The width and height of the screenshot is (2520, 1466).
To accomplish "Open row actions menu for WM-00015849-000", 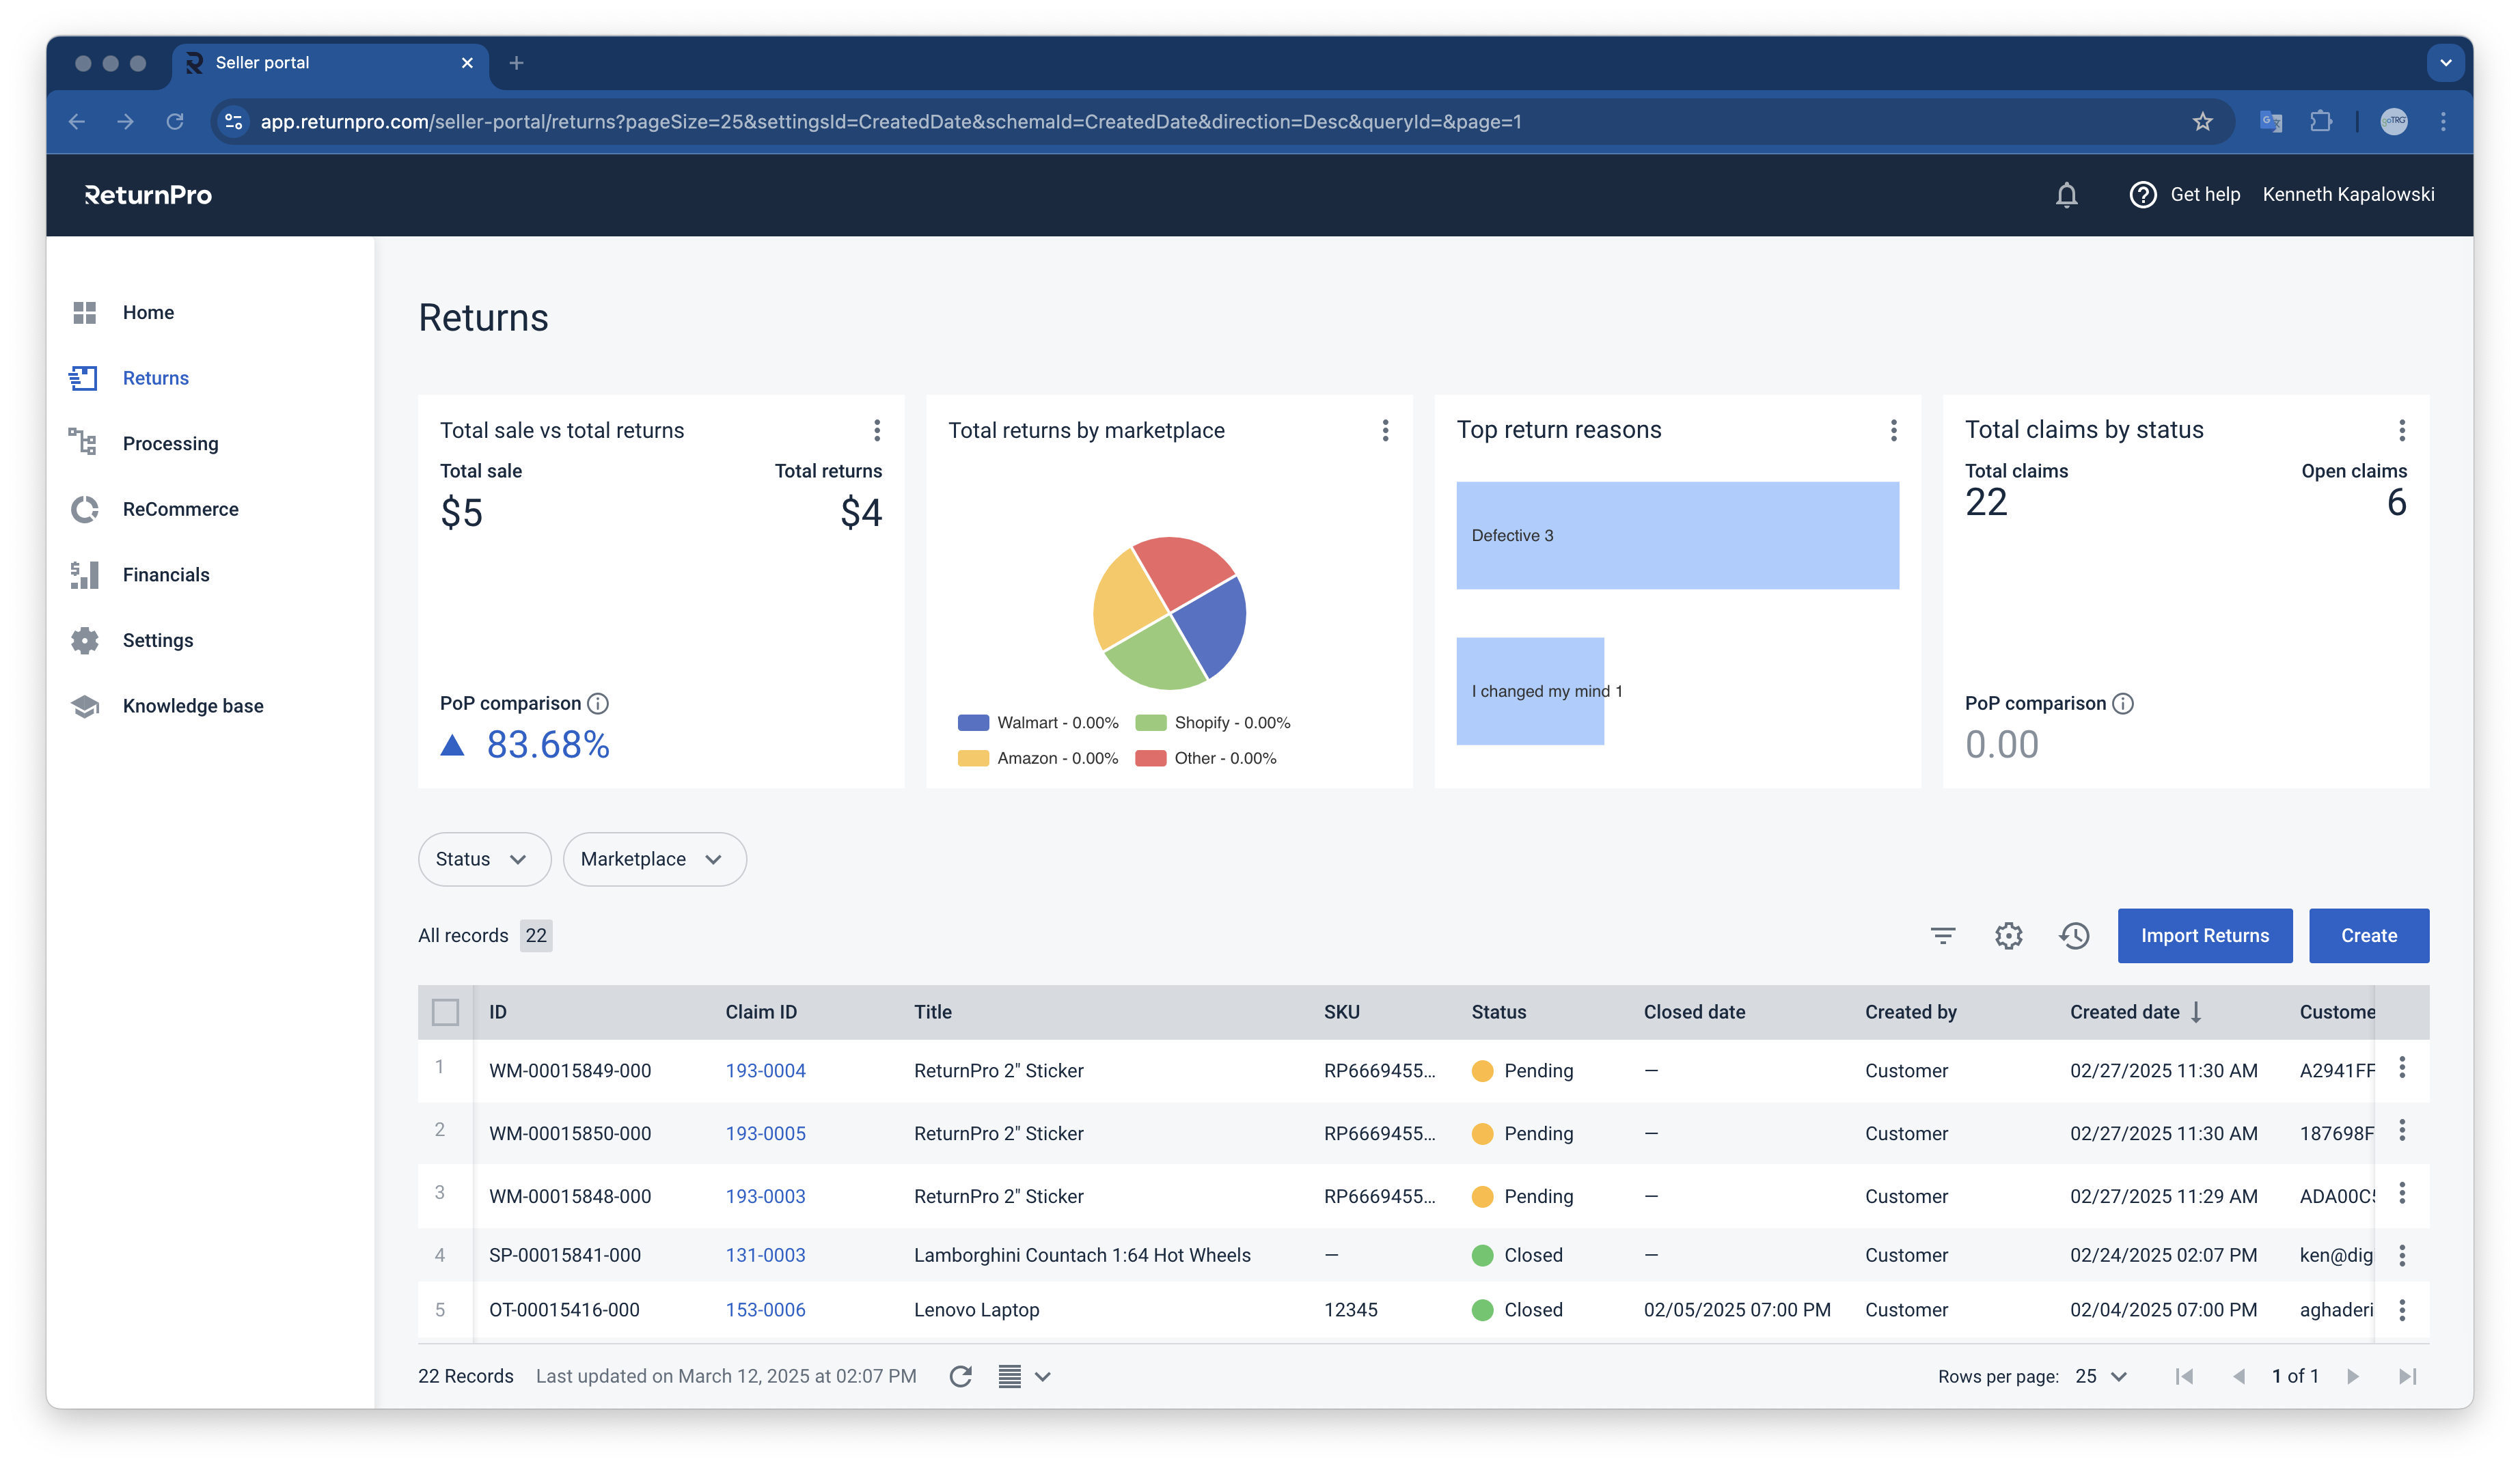I will (2402, 1068).
